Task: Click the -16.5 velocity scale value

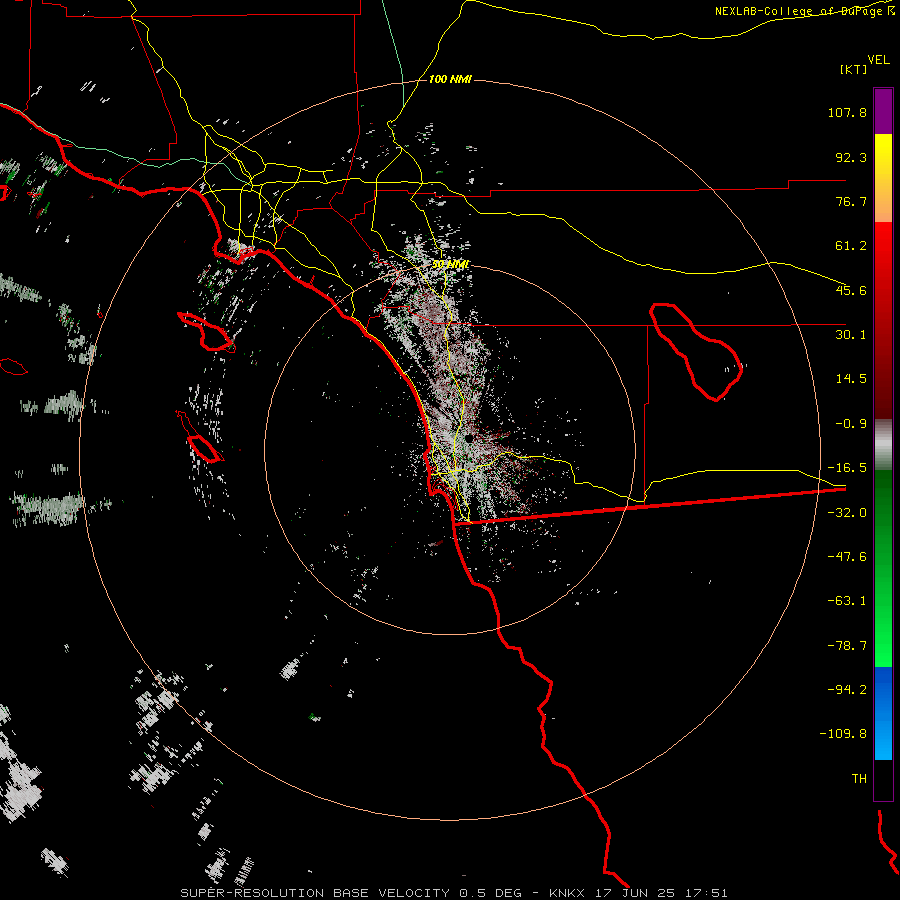Action: (x=847, y=468)
